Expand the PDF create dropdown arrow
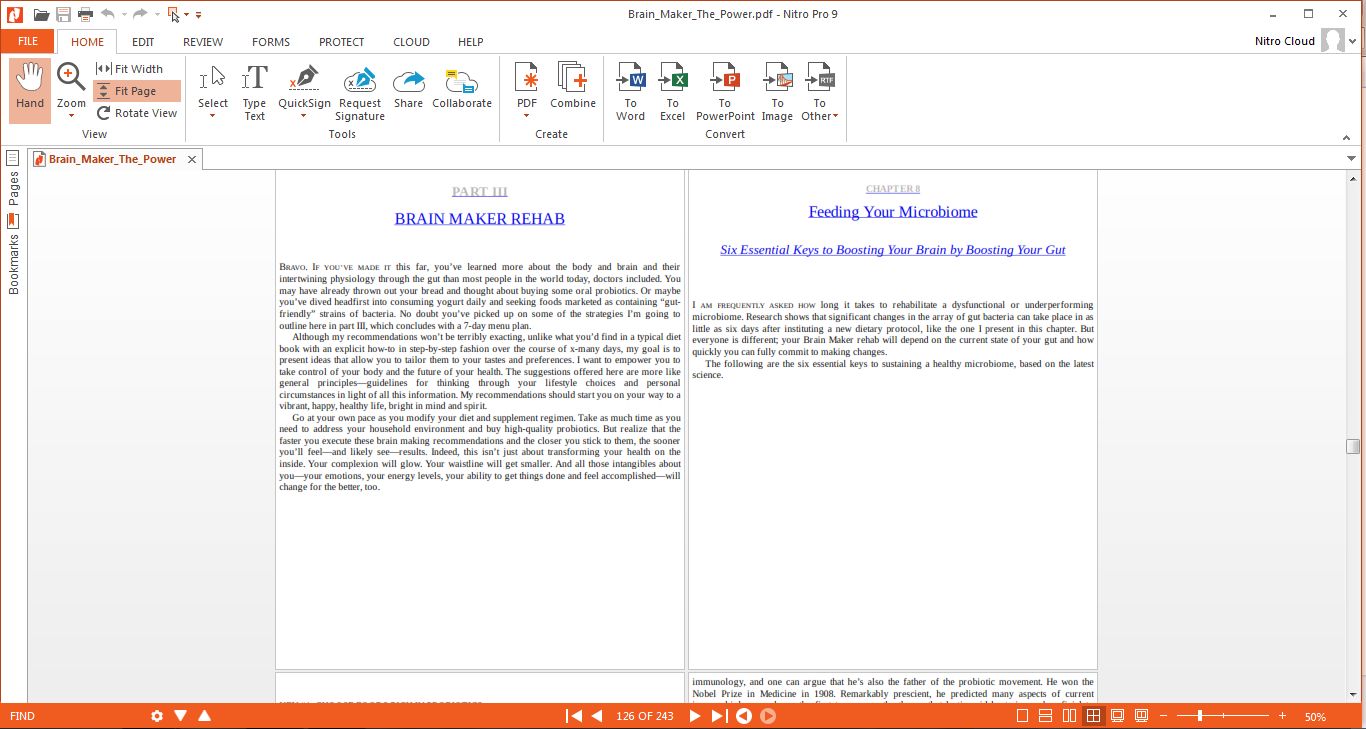Viewport: 1366px width, 729px height. tap(526, 116)
